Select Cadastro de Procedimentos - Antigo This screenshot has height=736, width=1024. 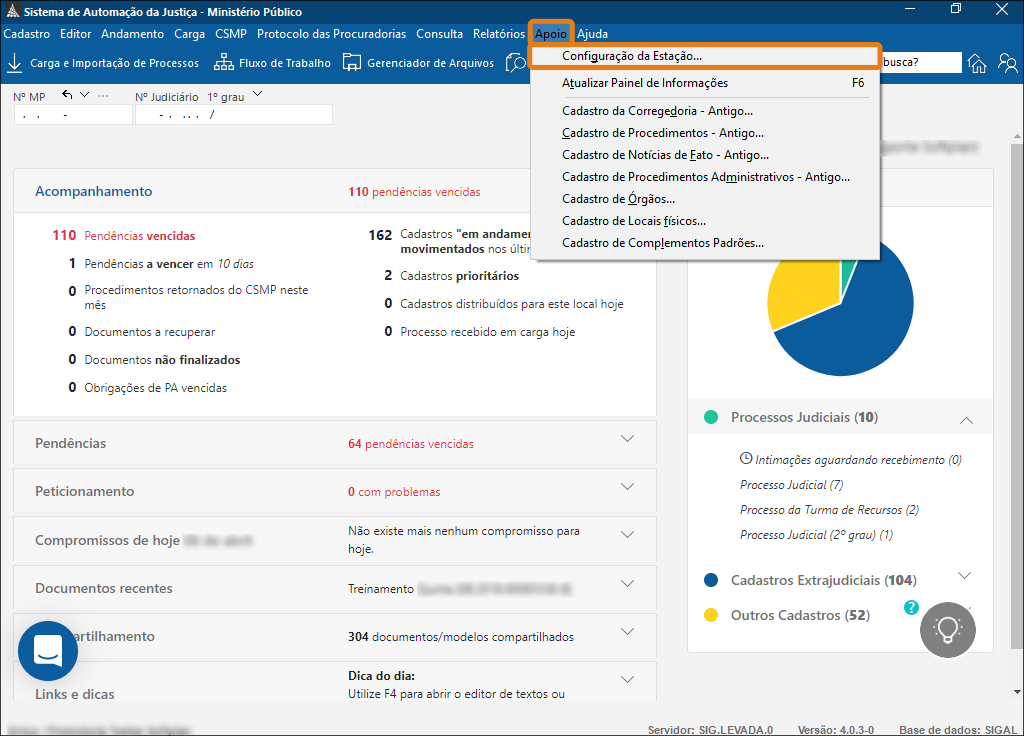[x=705, y=133]
